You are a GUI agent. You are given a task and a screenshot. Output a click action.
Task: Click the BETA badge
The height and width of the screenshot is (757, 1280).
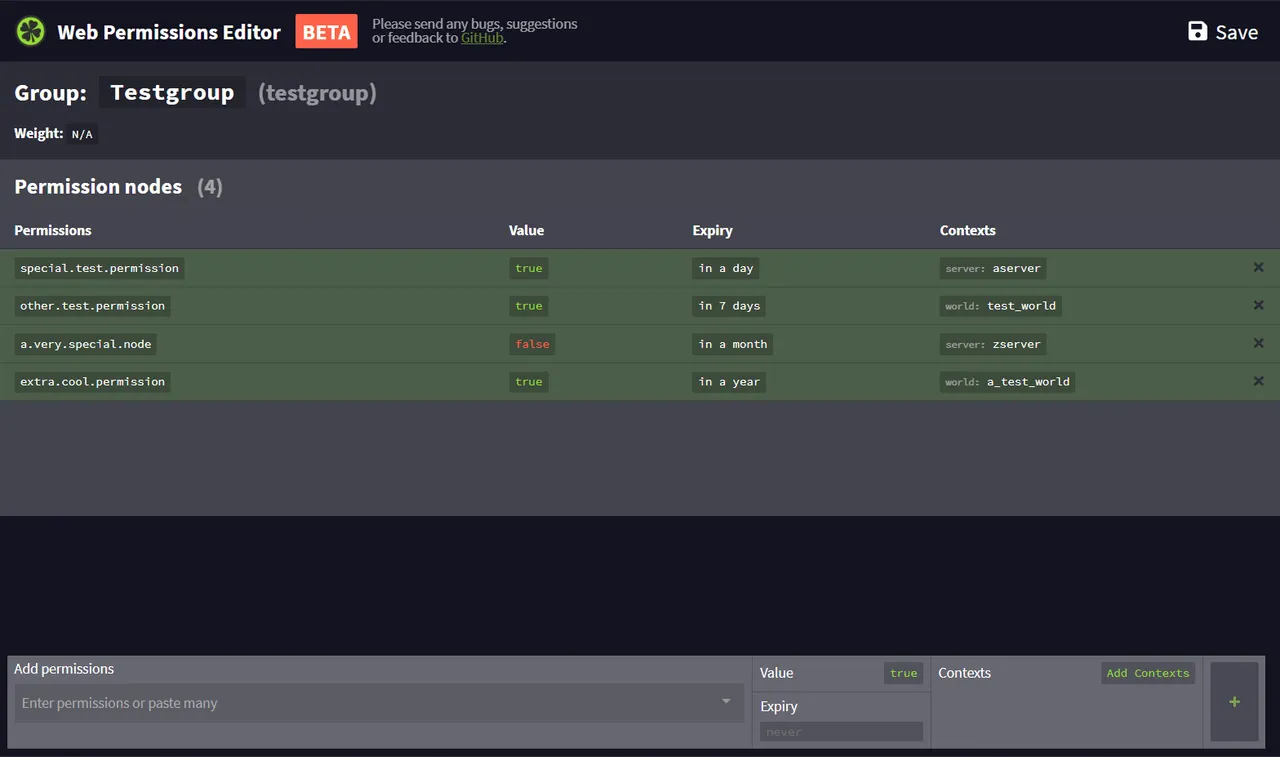(x=326, y=32)
